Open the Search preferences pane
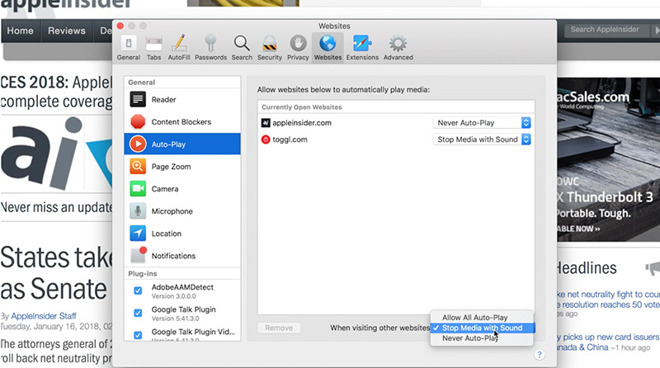Viewport: 660px width, 368px height. click(x=242, y=48)
